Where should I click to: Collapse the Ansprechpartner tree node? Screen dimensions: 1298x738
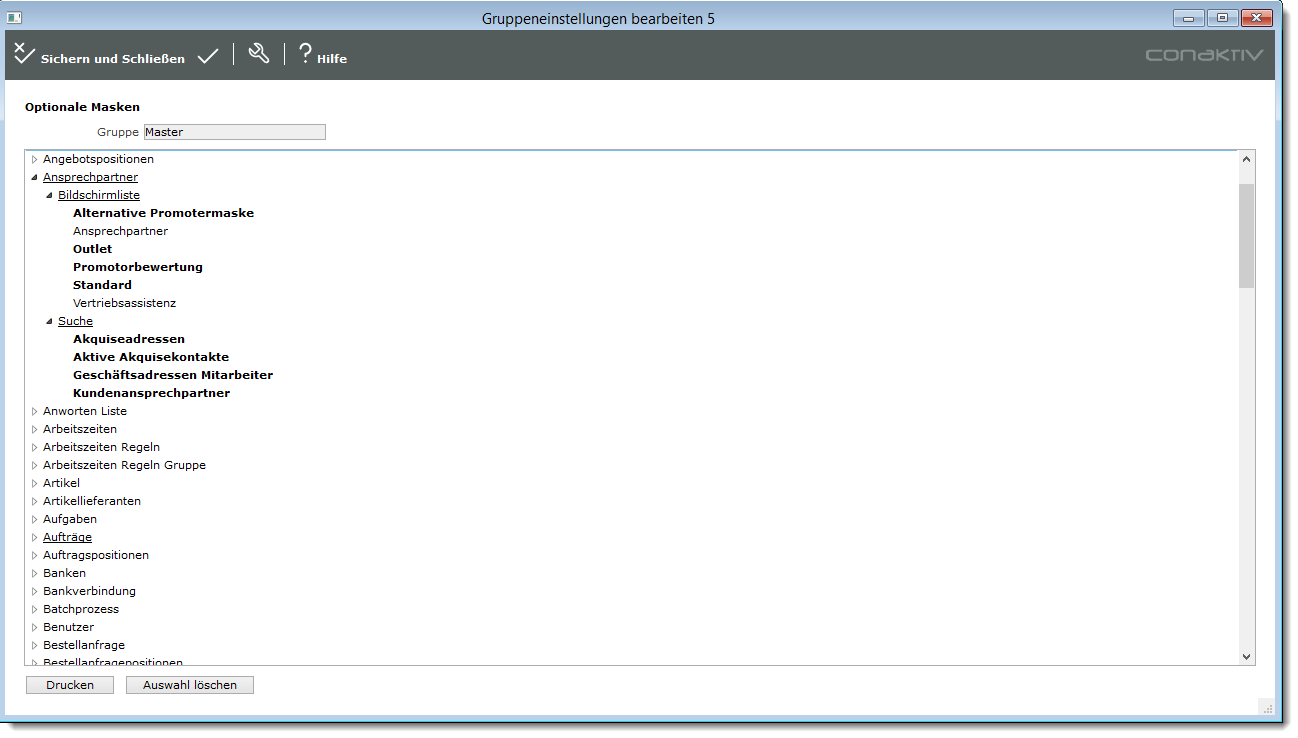pyautogui.click(x=34, y=177)
